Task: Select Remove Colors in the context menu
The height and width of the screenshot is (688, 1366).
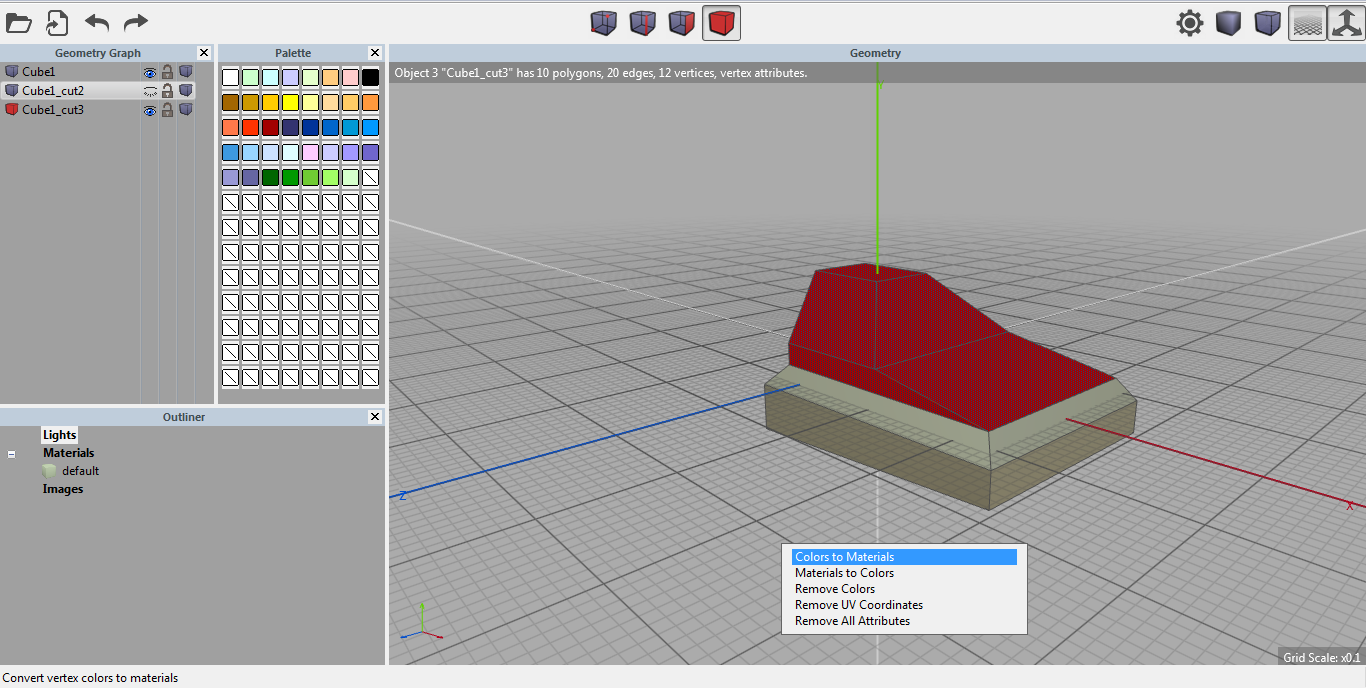Action: (x=904, y=589)
